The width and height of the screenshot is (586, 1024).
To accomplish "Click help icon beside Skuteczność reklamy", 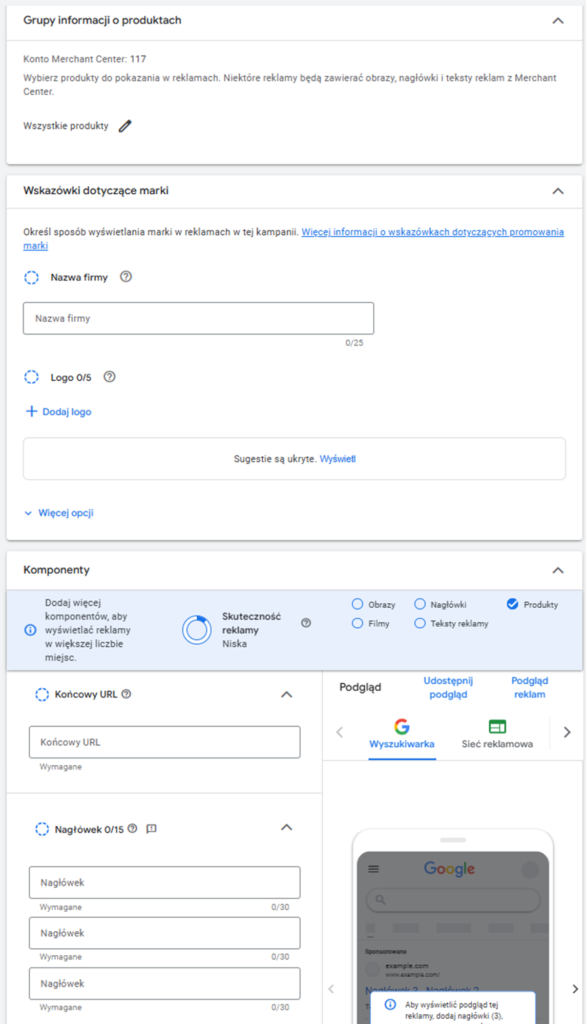I will pos(306,623).
